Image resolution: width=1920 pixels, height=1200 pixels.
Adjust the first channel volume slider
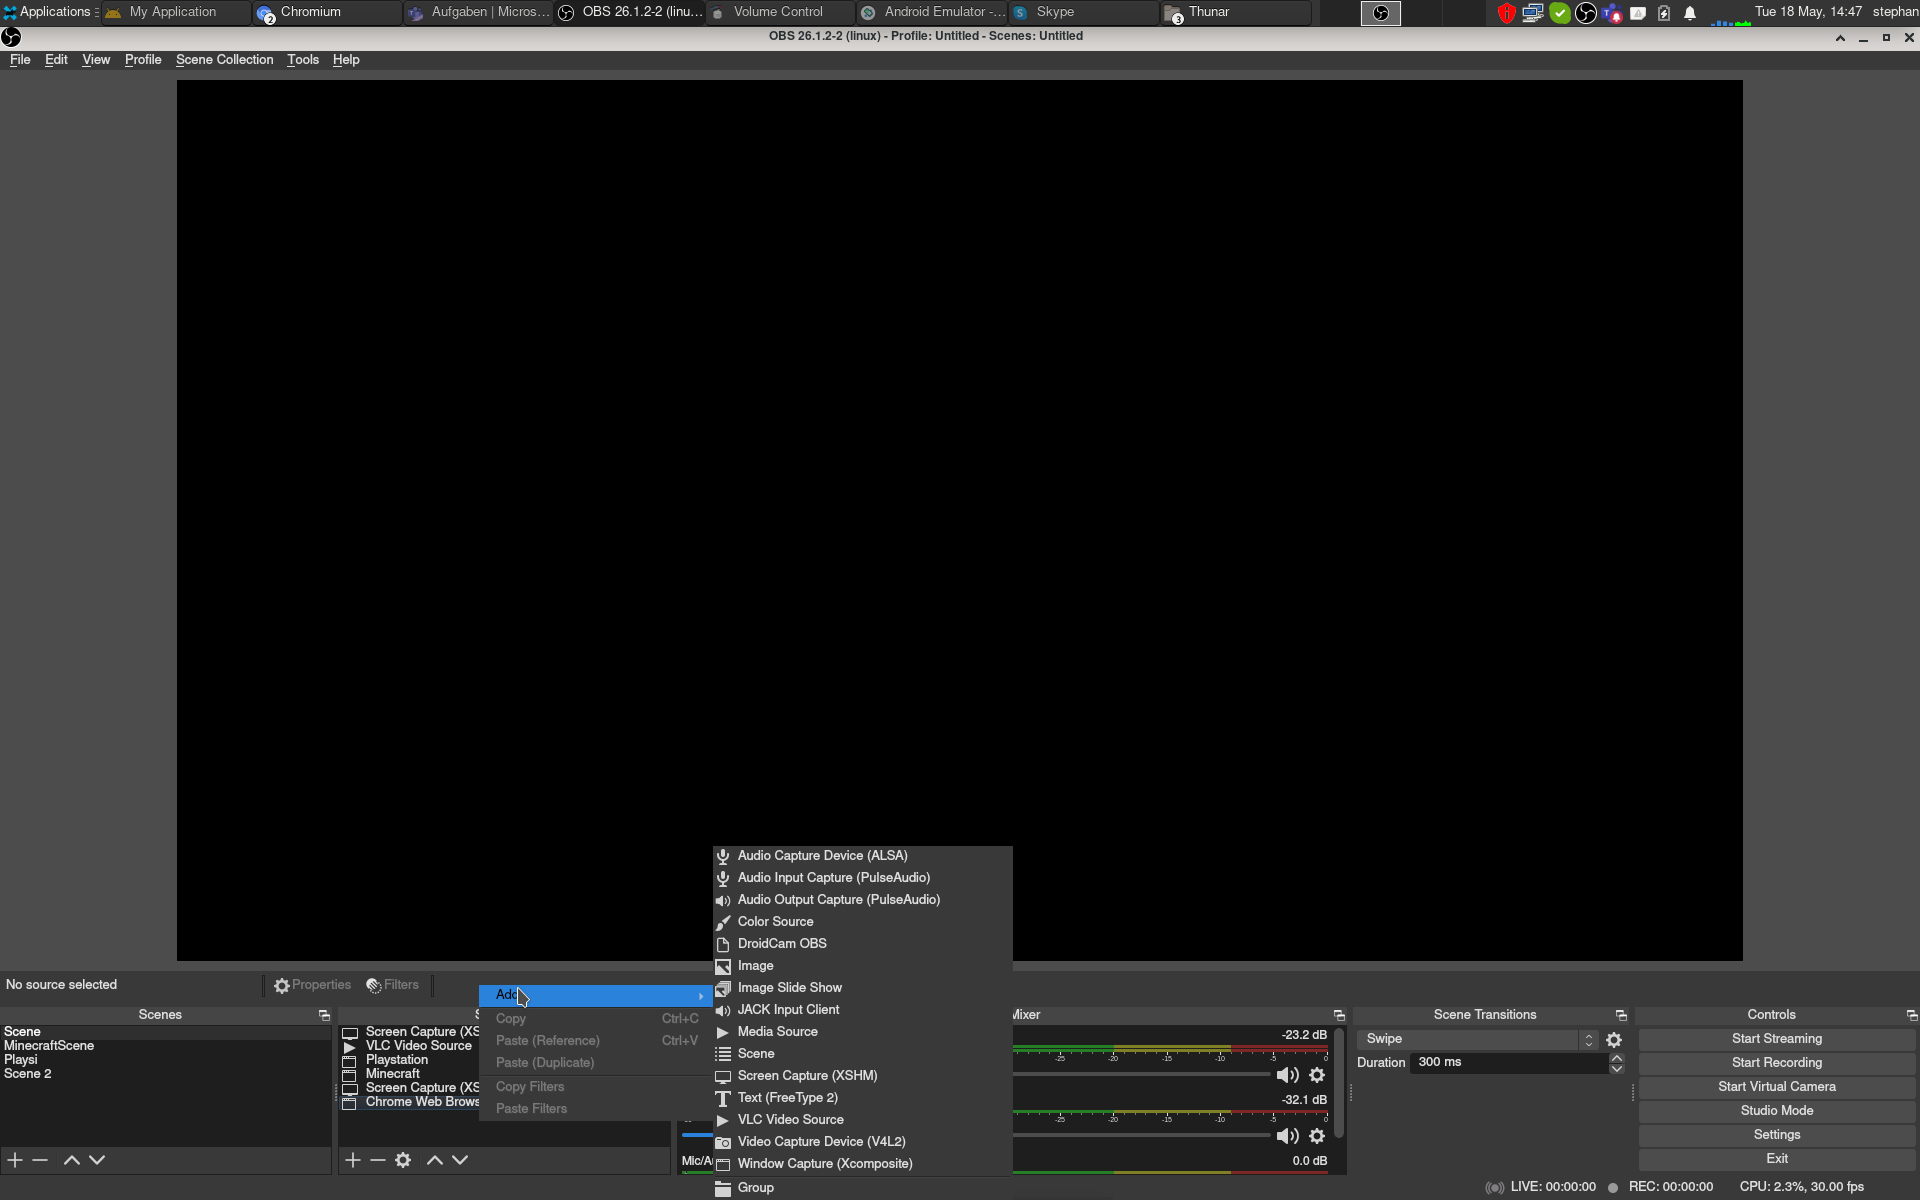[x=1140, y=1075]
